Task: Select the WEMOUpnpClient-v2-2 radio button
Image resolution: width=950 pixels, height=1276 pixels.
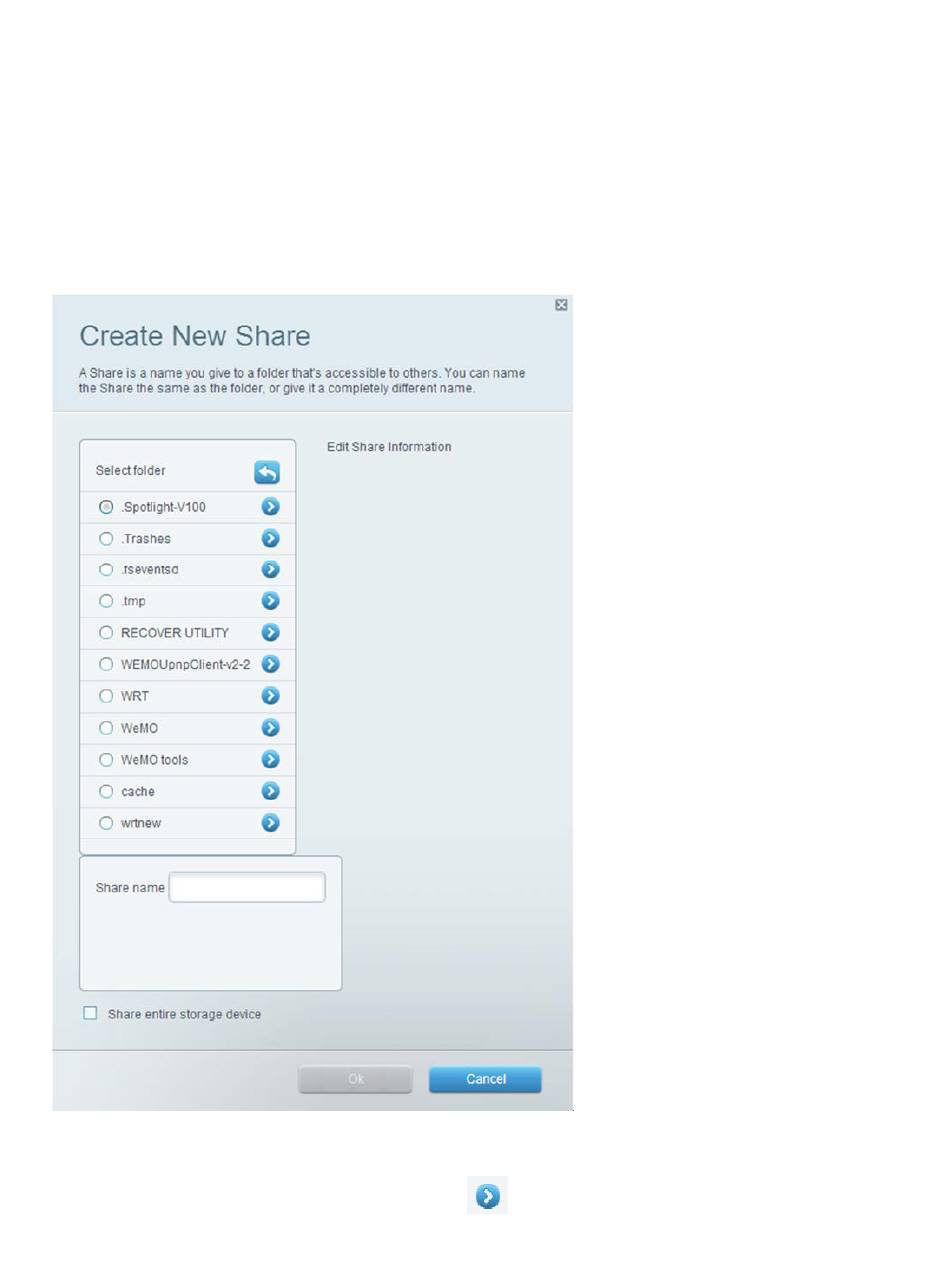Action: (x=106, y=664)
